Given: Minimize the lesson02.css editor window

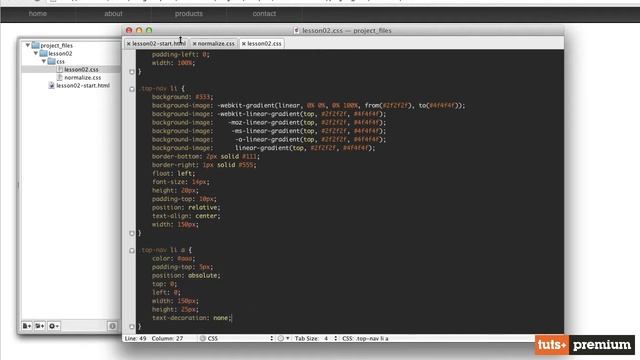Looking at the screenshot, I should pyautogui.click(x=139, y=30).
